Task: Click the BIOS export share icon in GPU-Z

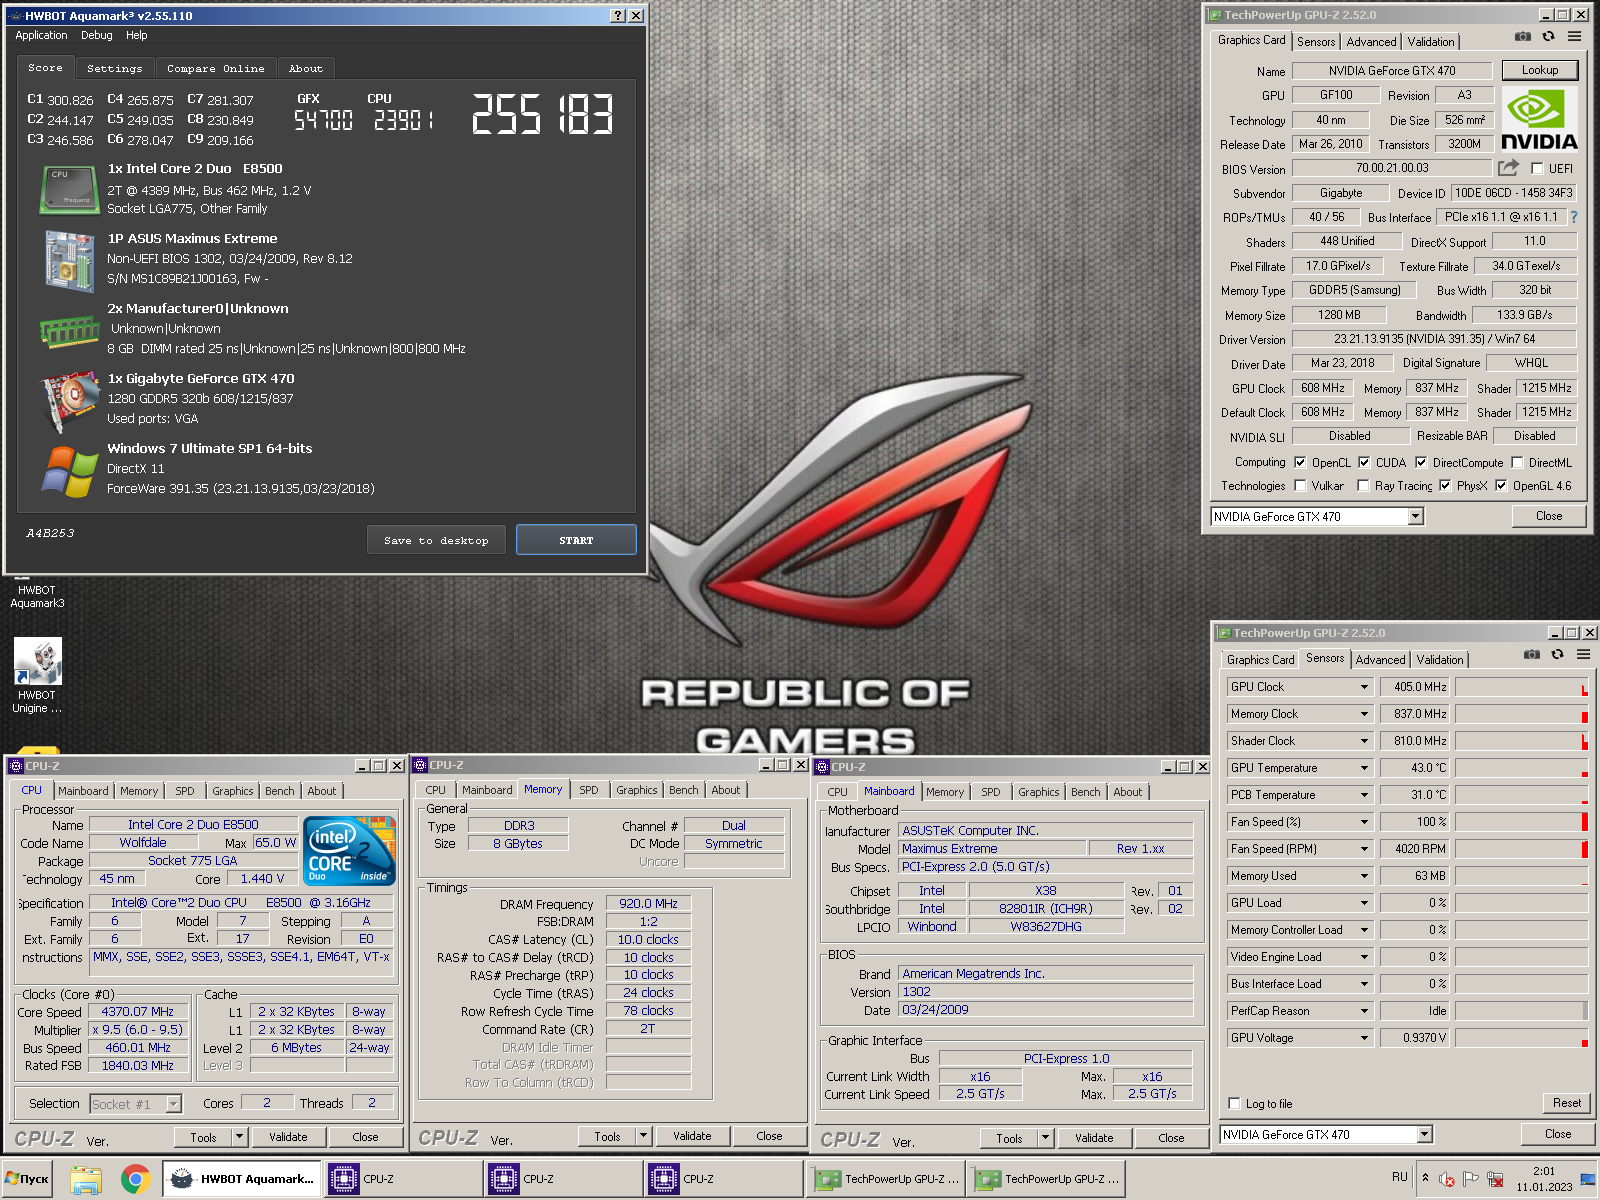Action: (x=1508, y=168)
